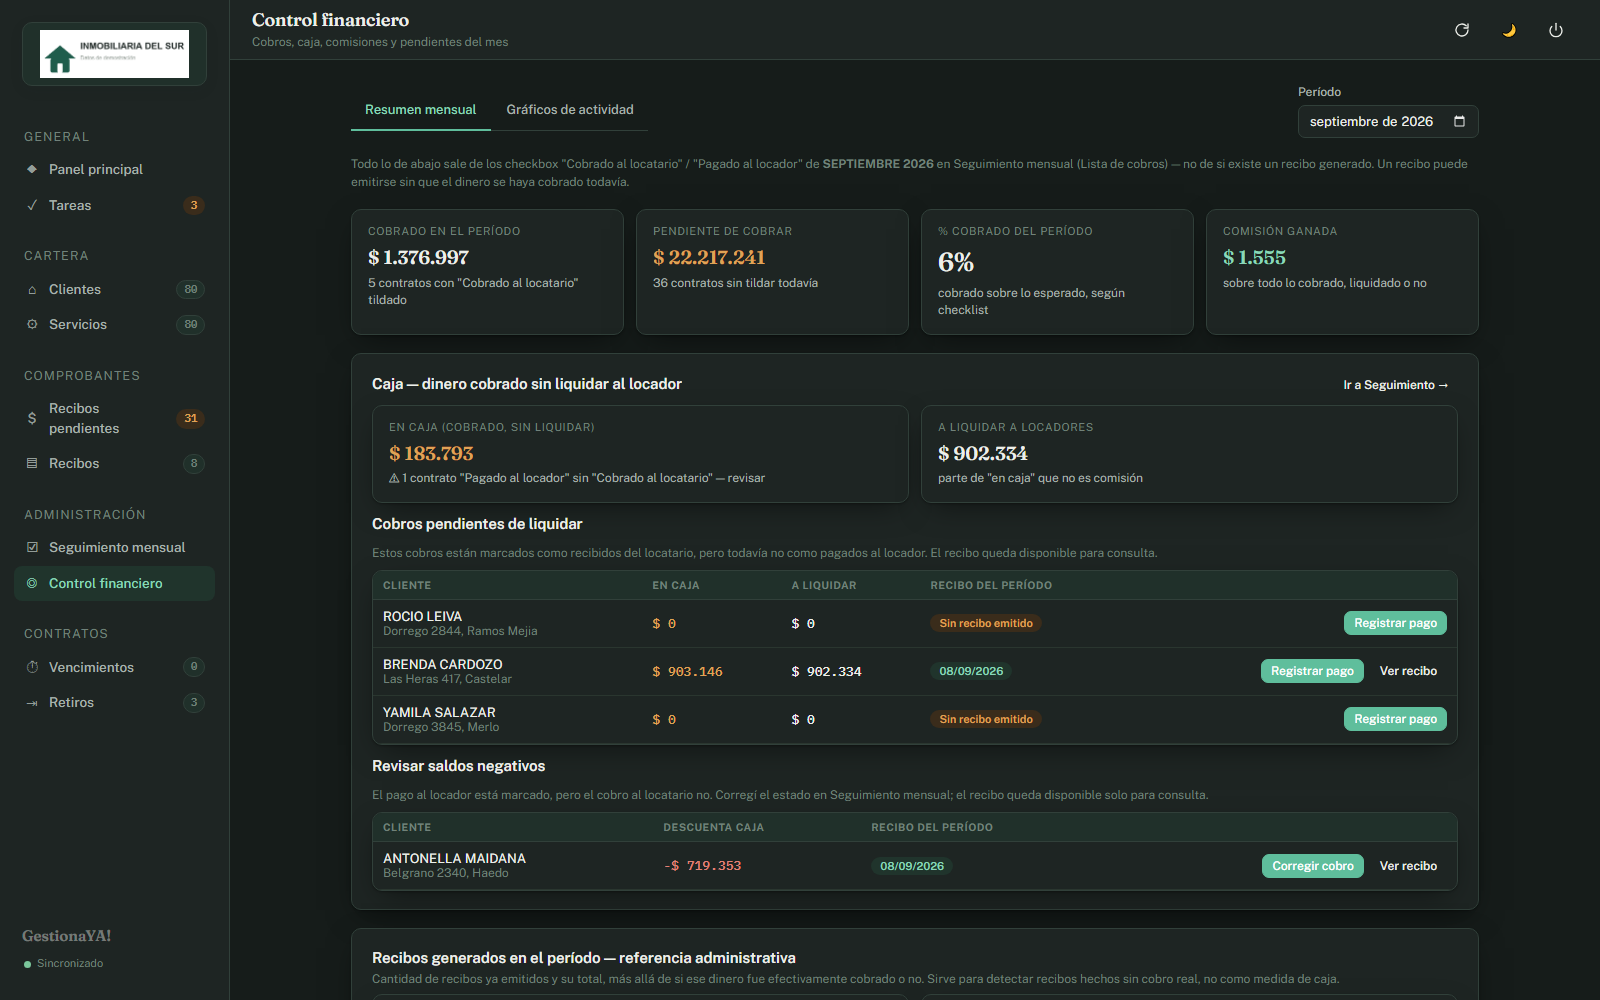This screenshot has width=1600, height=1000.
Task: Click the Seguimiento mensual checkbox icon
Action: pos(32,547)
